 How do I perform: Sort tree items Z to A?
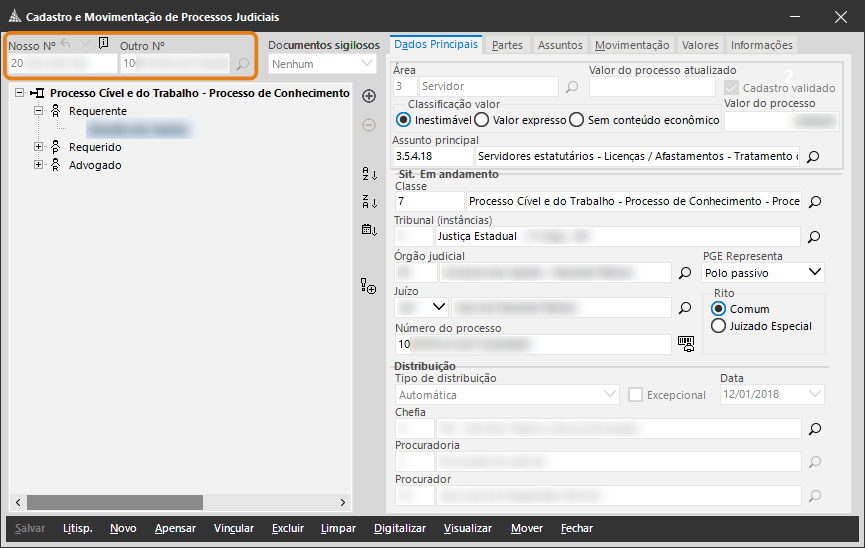pos(369,202)
